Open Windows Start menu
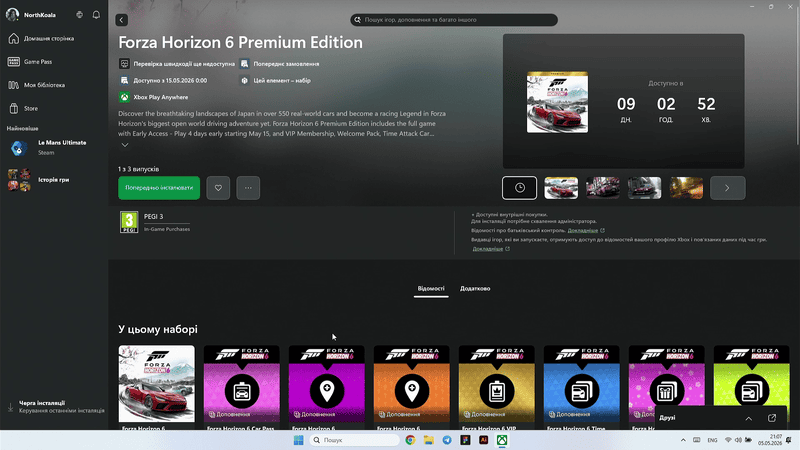 pyautogui.click(x=298, y=440)
